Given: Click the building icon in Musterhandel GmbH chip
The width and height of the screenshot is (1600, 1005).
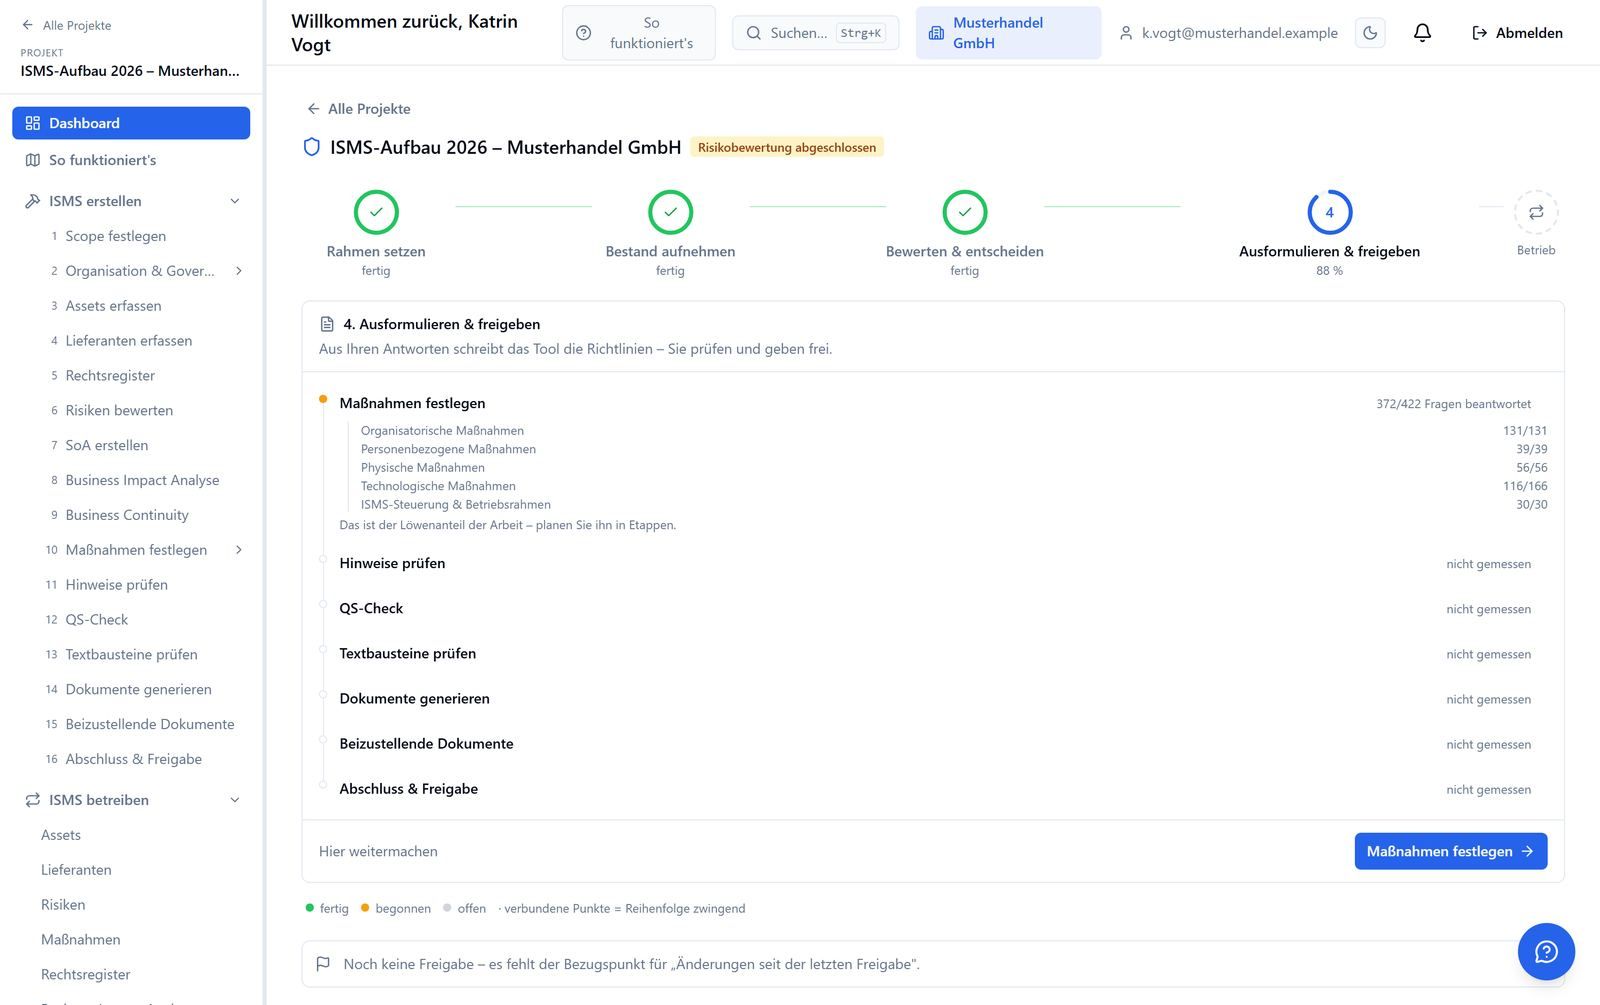Looking at the screenshot, I should 936,33.
